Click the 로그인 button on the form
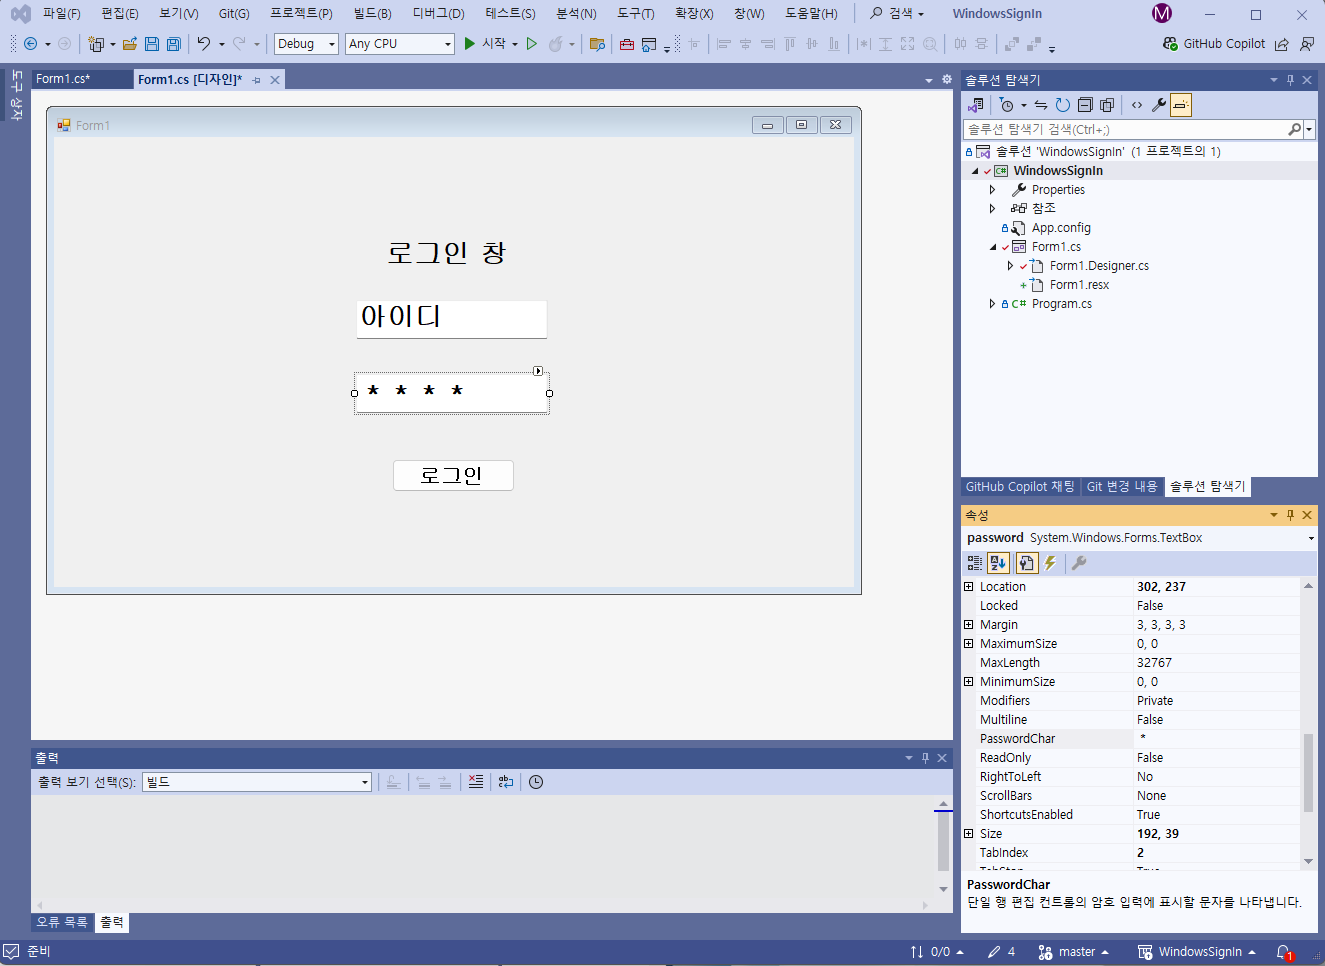Viewport: 1325px width, 966px height. [453, 476]
